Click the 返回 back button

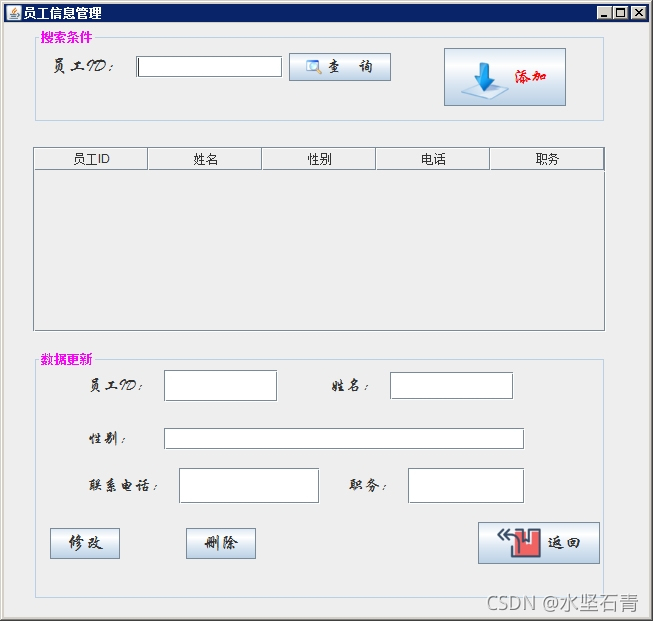[539, 543]
